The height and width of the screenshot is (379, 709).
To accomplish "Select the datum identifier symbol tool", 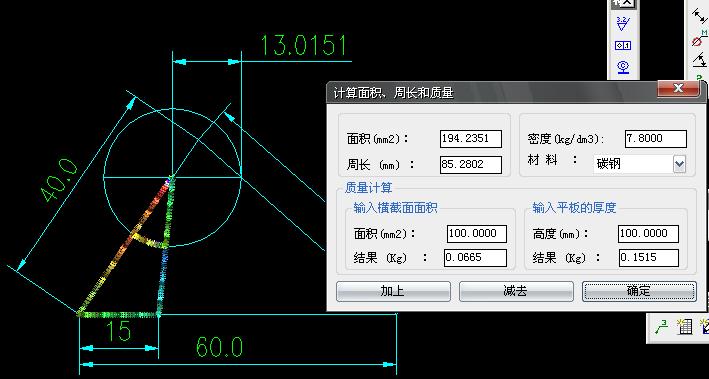I will (623, 67).
